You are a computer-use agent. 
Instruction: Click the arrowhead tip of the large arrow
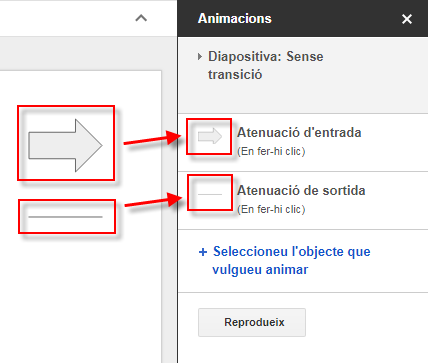[99, 145]
